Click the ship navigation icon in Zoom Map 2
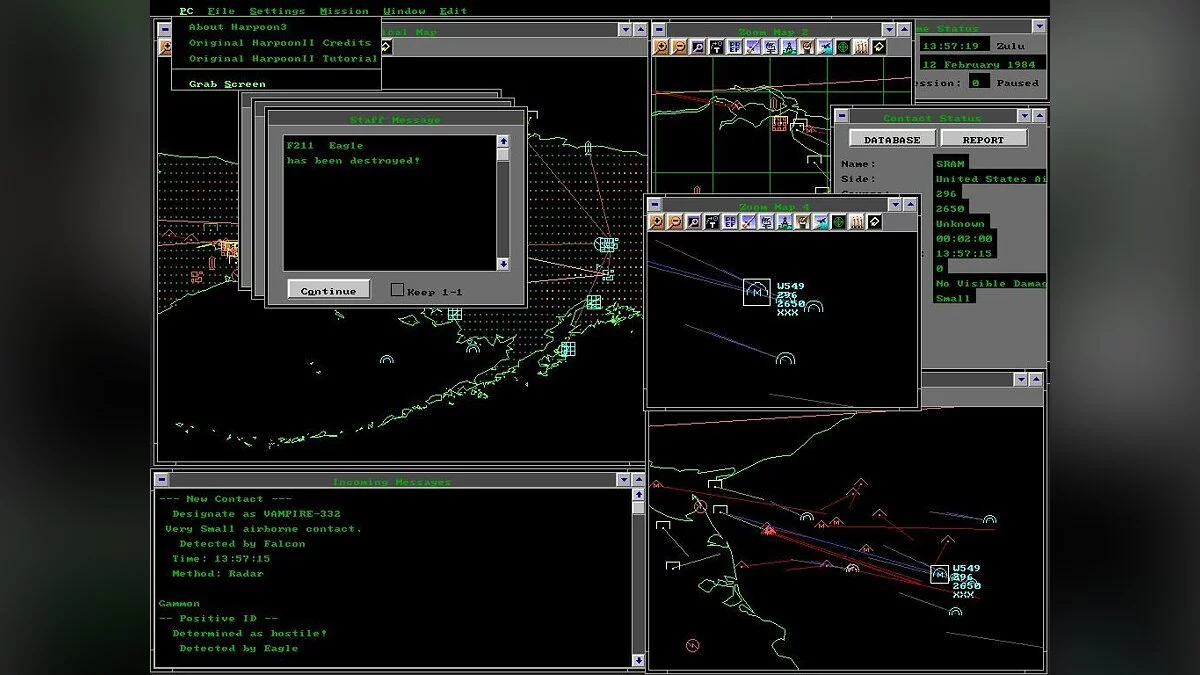The image size is (1200, 675). [790, 47]
